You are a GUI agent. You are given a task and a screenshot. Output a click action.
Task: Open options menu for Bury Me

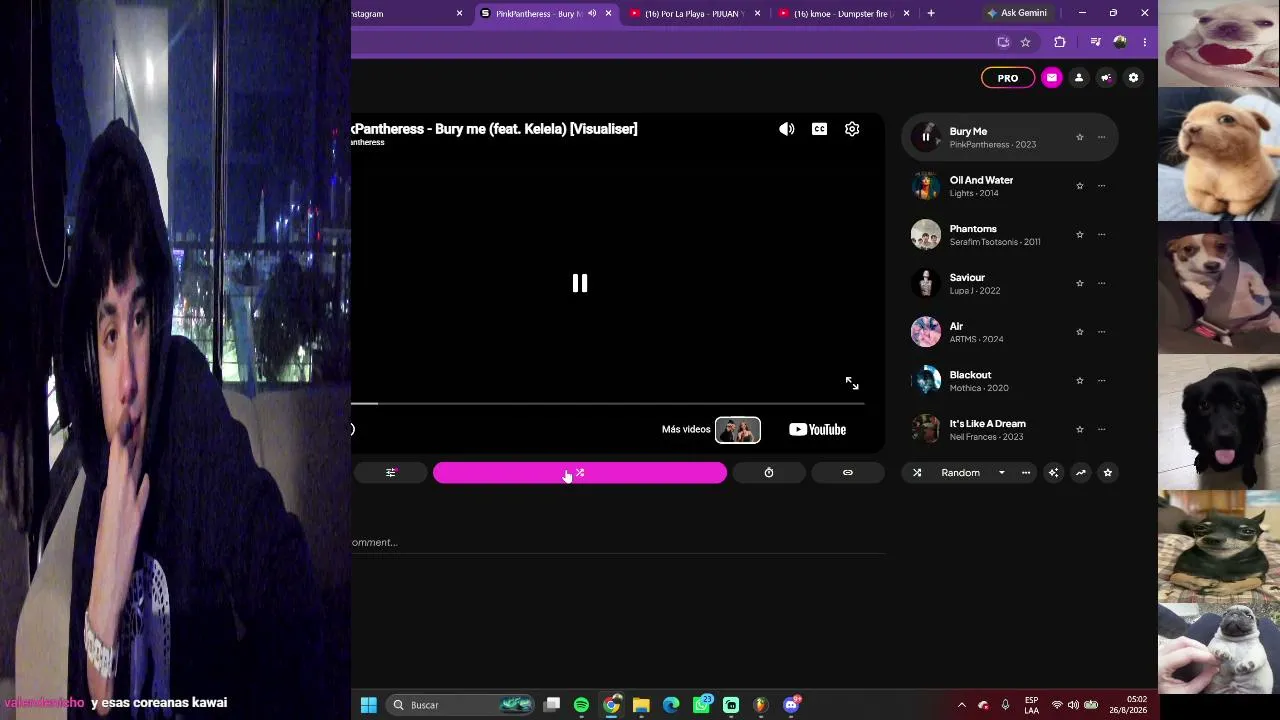point(1101,137)
